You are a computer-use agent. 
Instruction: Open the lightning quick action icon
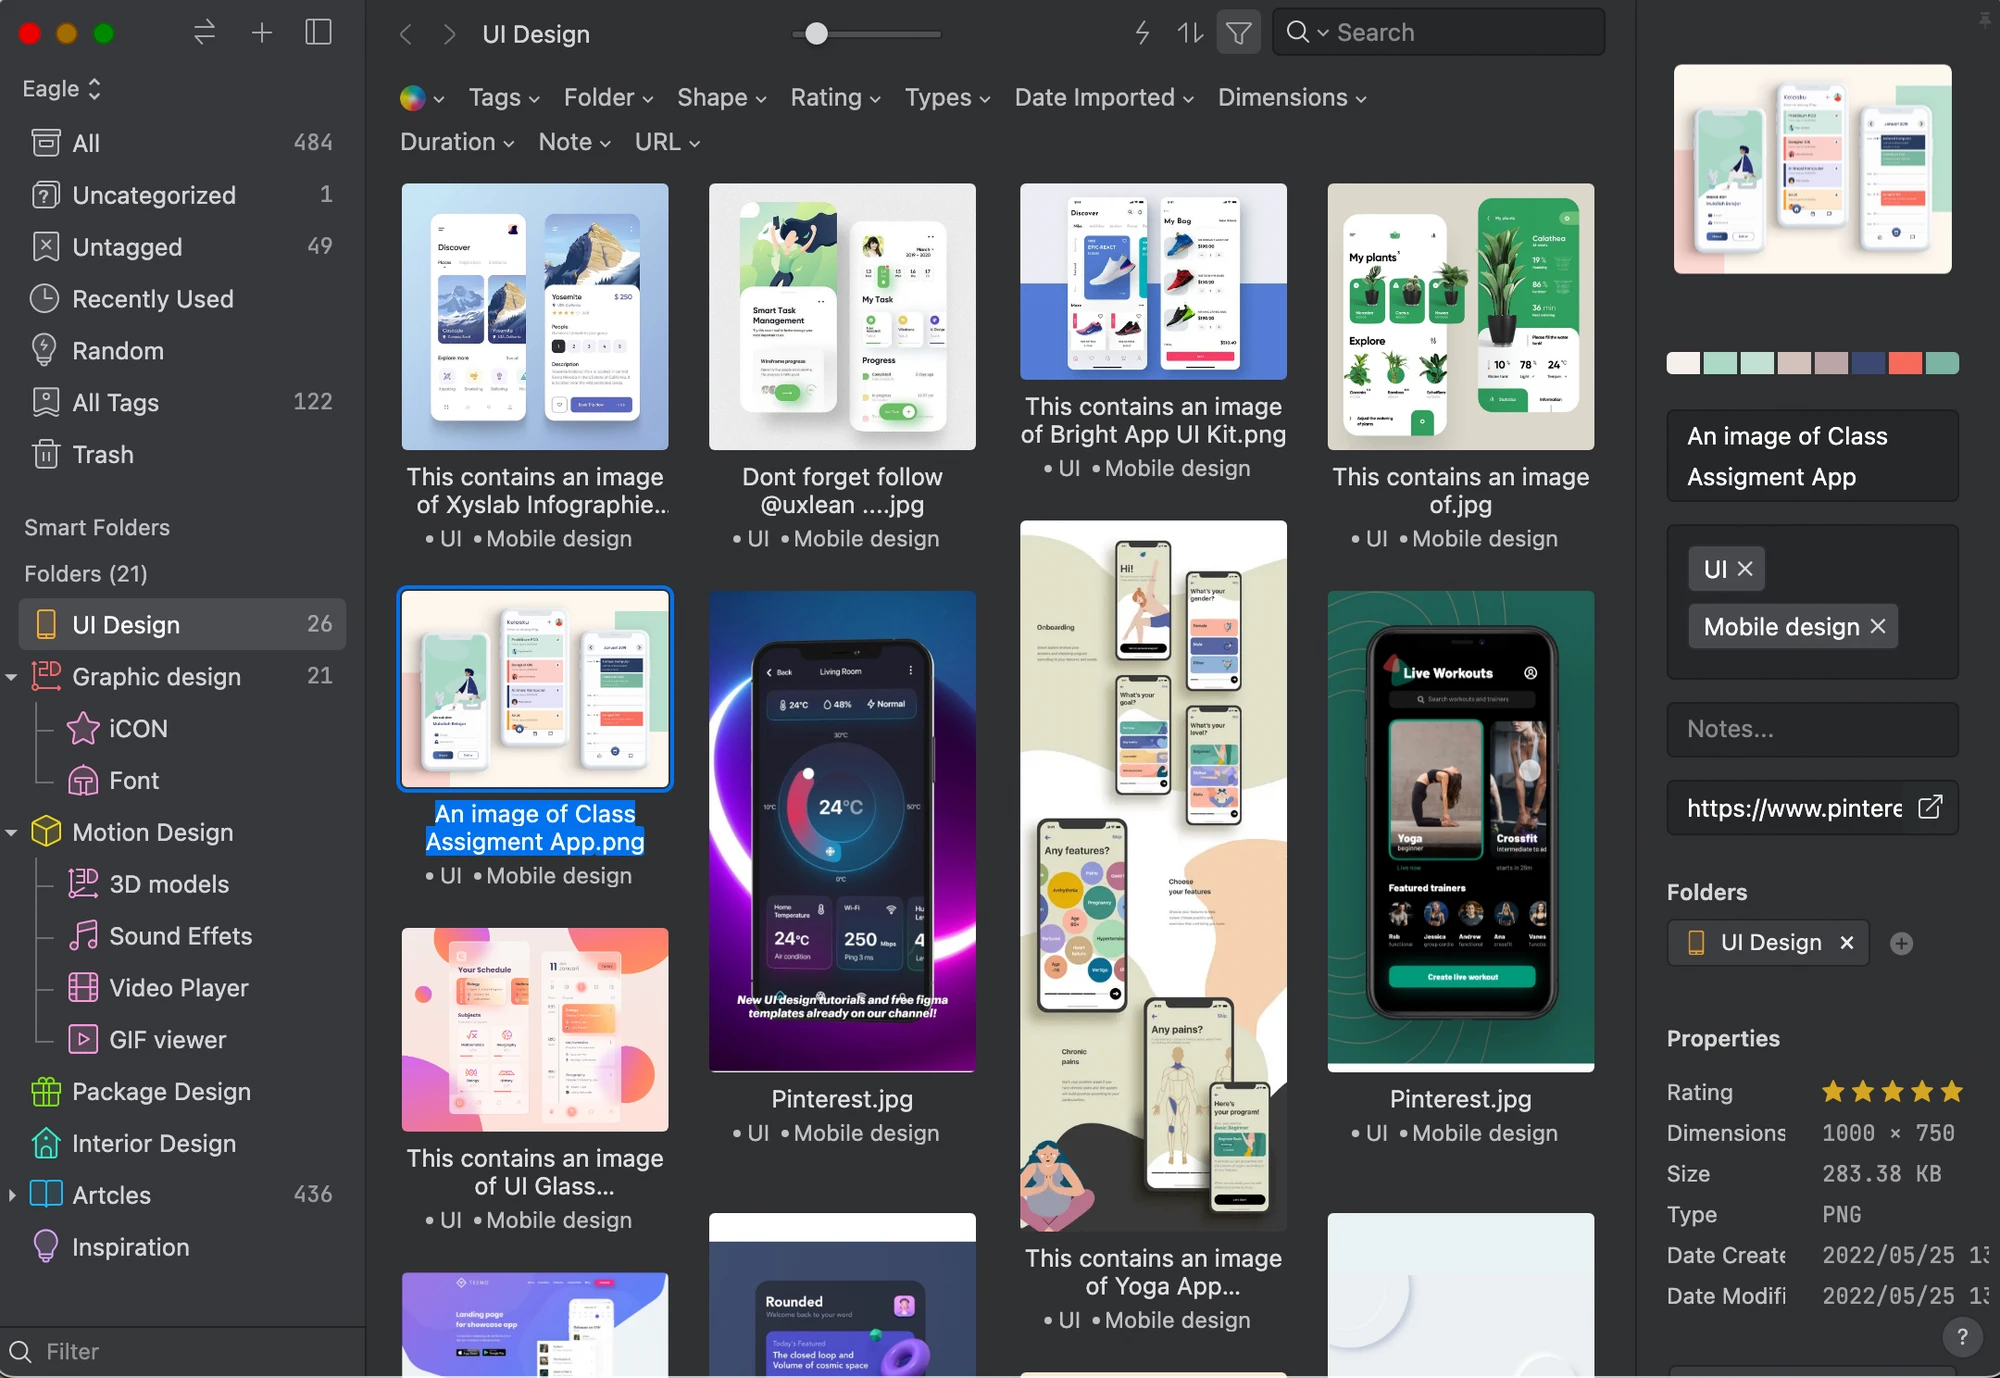point(1142,32)
